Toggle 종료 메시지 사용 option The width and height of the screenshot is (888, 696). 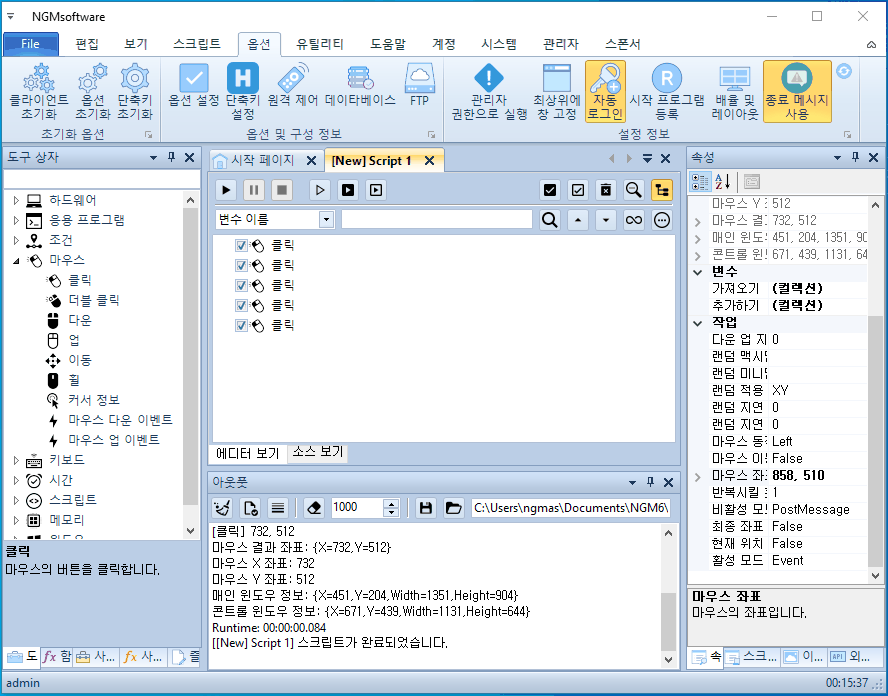coord(797,91)
